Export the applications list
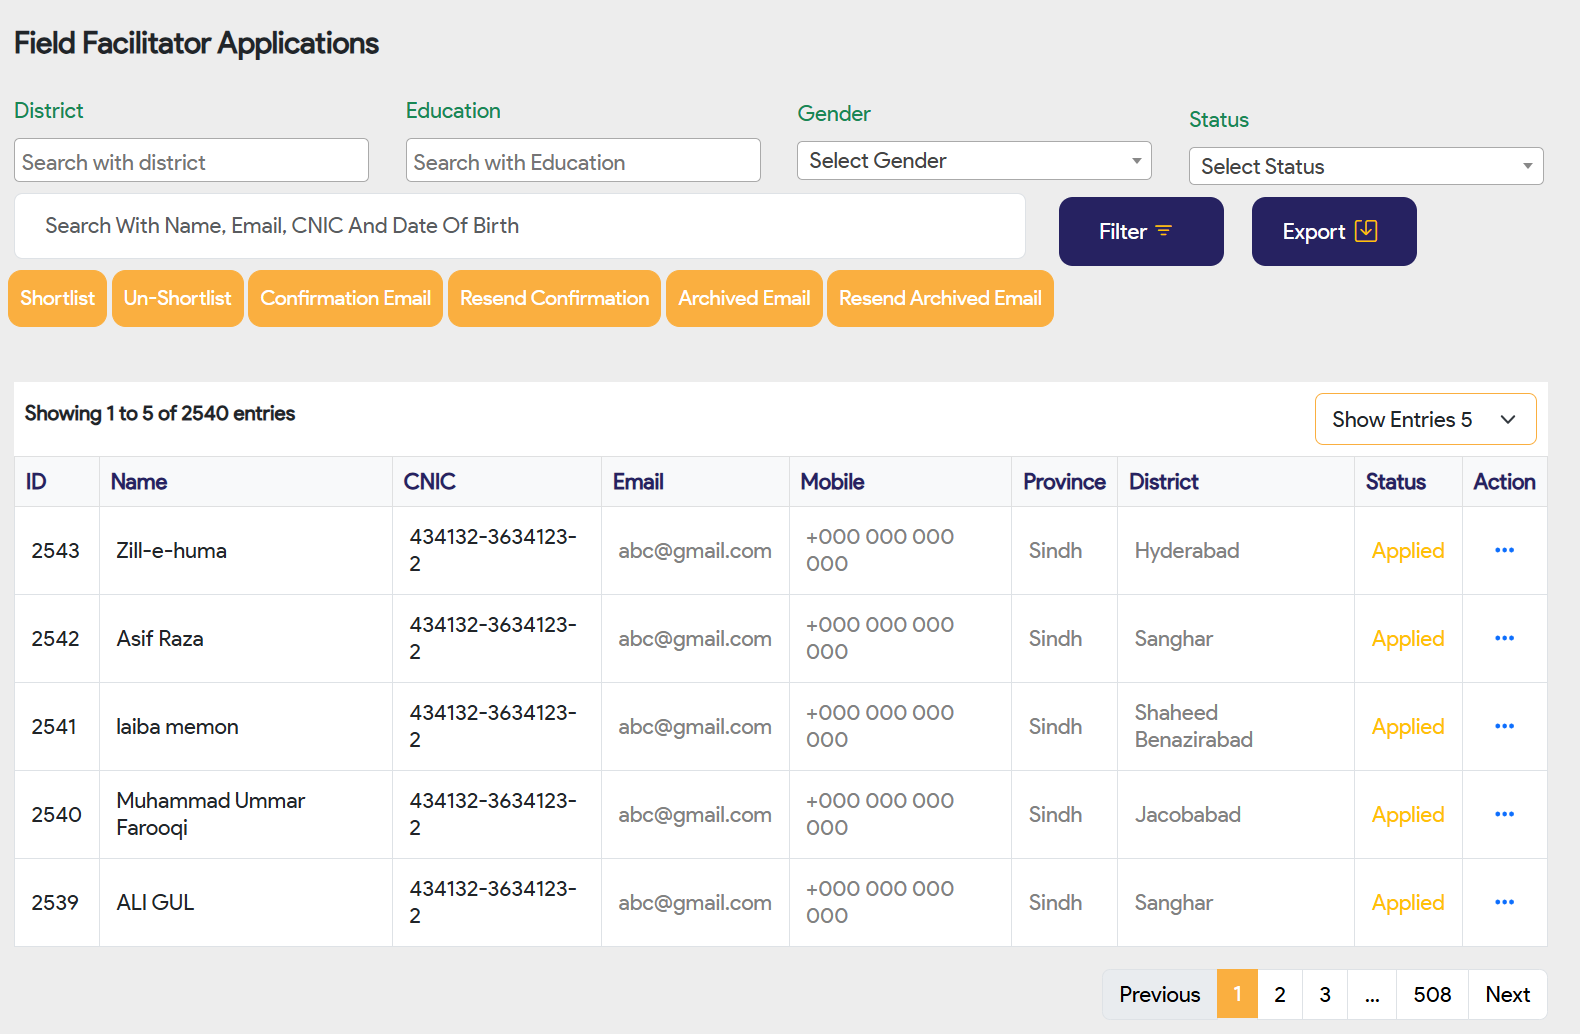Image resolution: width=1580 pixels, height=1034 pixels. [x=1333, y=232]
